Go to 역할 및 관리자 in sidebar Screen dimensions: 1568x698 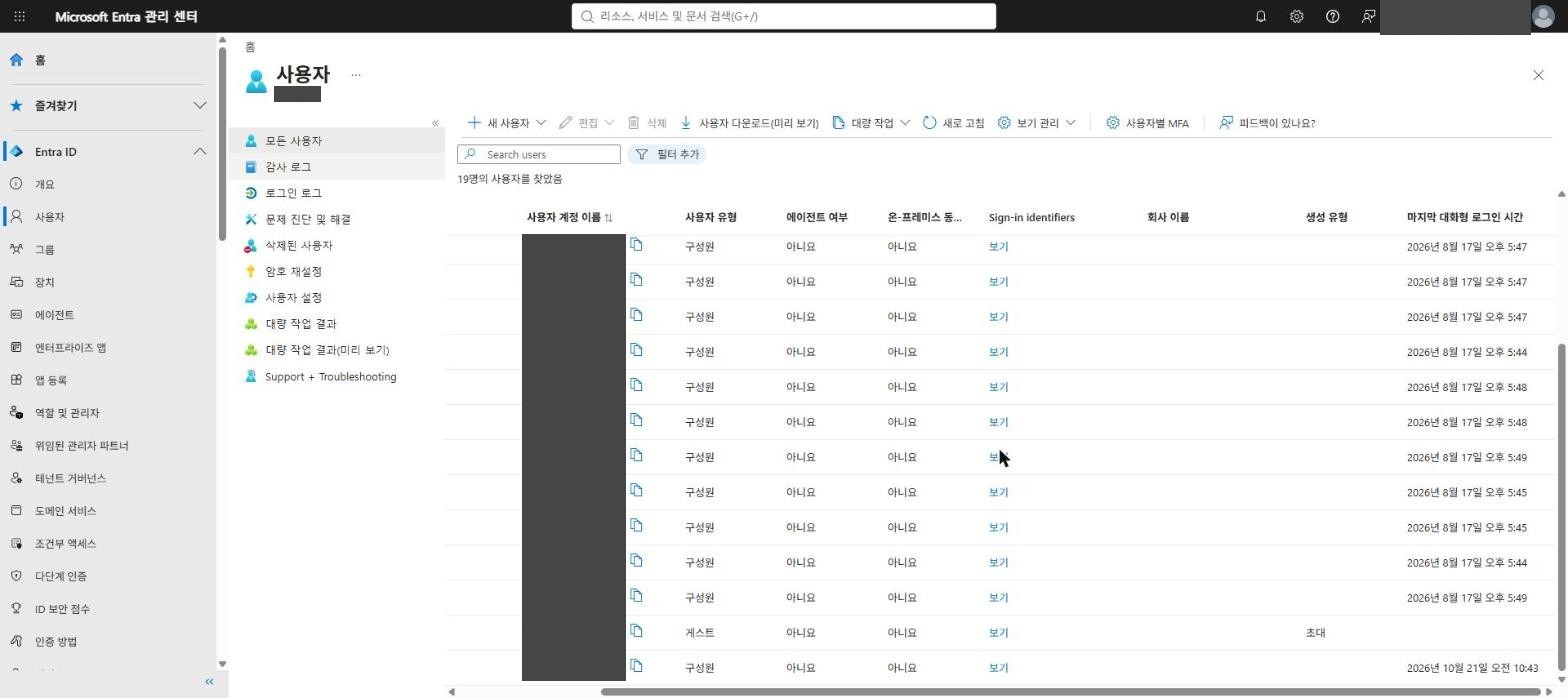(67, 412)
